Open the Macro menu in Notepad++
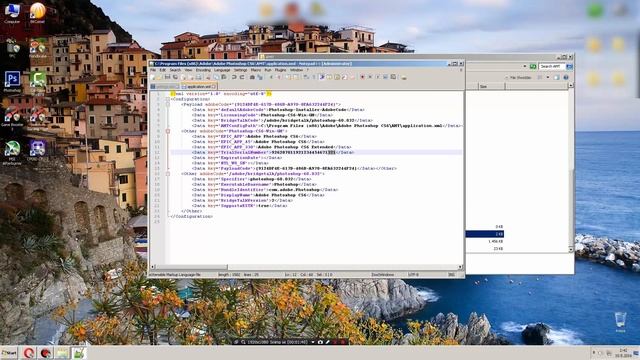 tap(256, 70)
